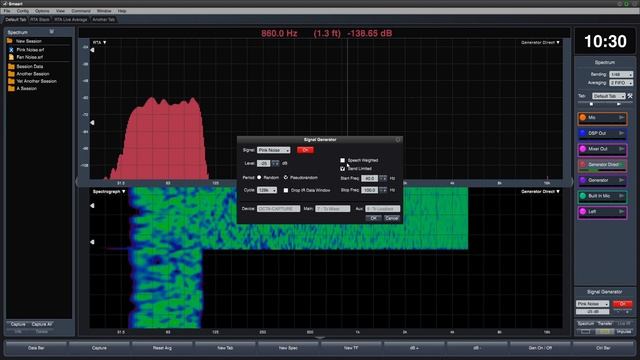The height and width of the screenshot is (360, 640).
Task: Click the New Session folder icon
Action: pyautogui.click(x=10, y=41)
